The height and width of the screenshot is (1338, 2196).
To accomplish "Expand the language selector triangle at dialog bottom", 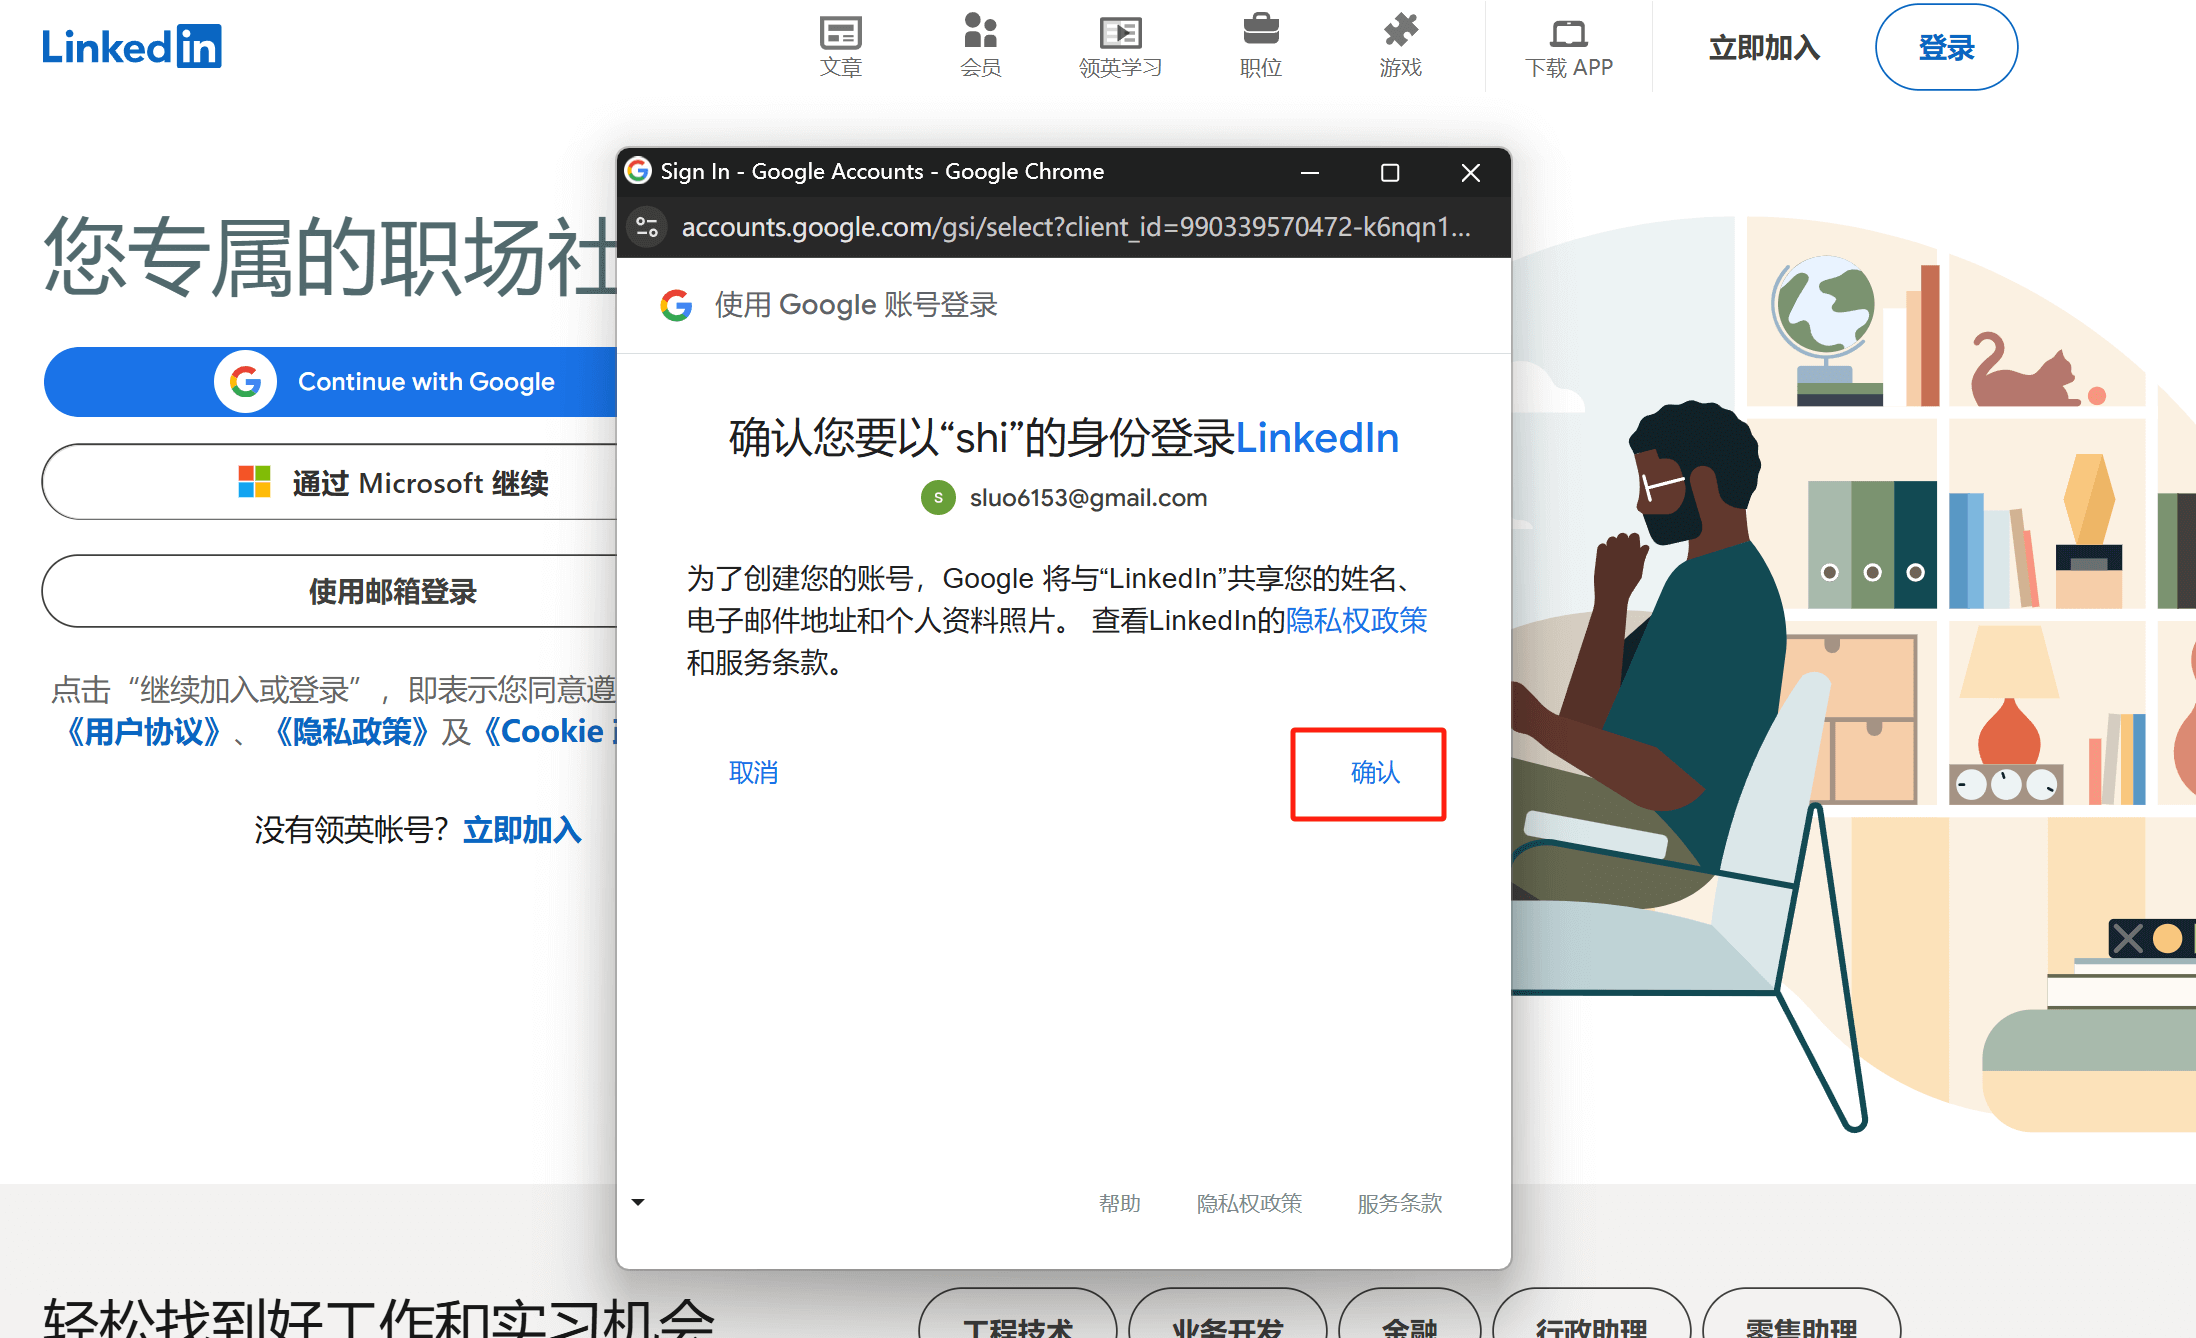I will click(x=638, y=1202).
